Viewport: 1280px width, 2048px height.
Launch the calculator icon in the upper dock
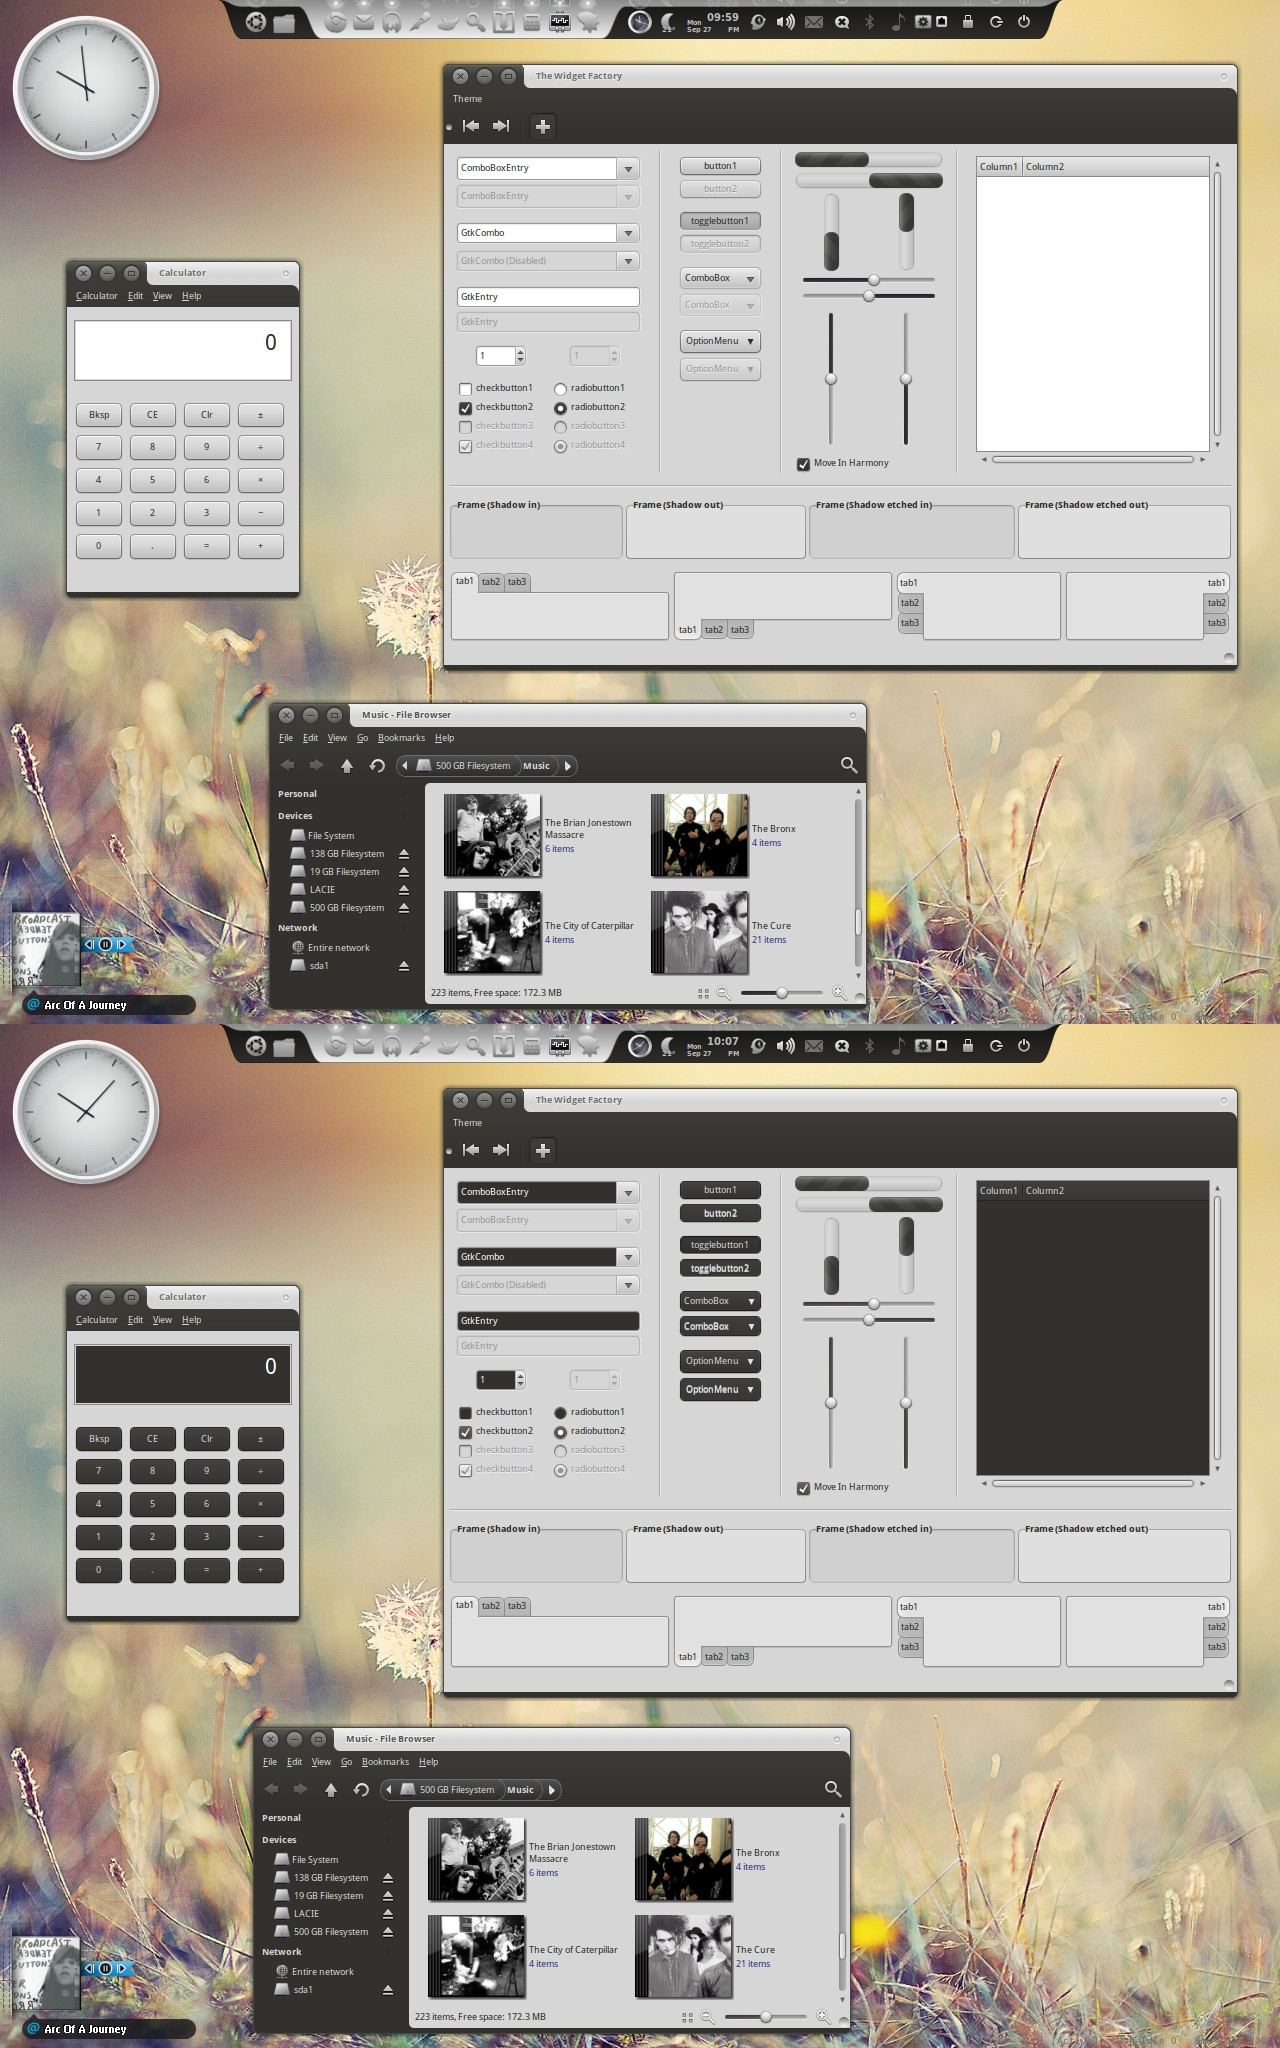(x=532, y=22)
